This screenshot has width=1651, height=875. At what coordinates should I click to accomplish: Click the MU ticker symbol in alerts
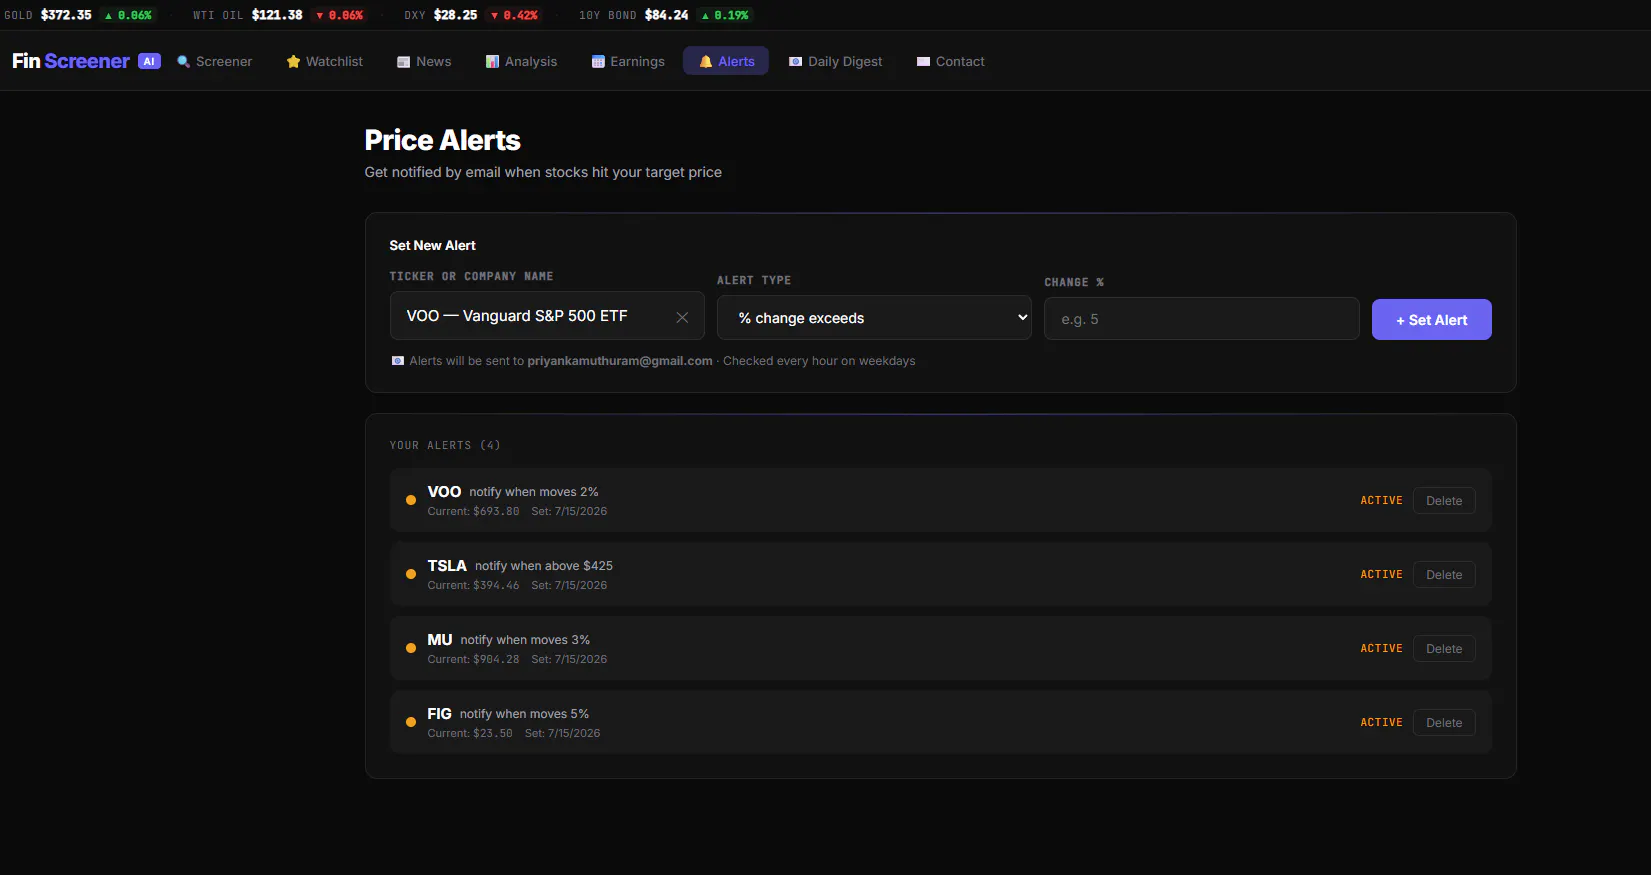[x=440, y=640]
